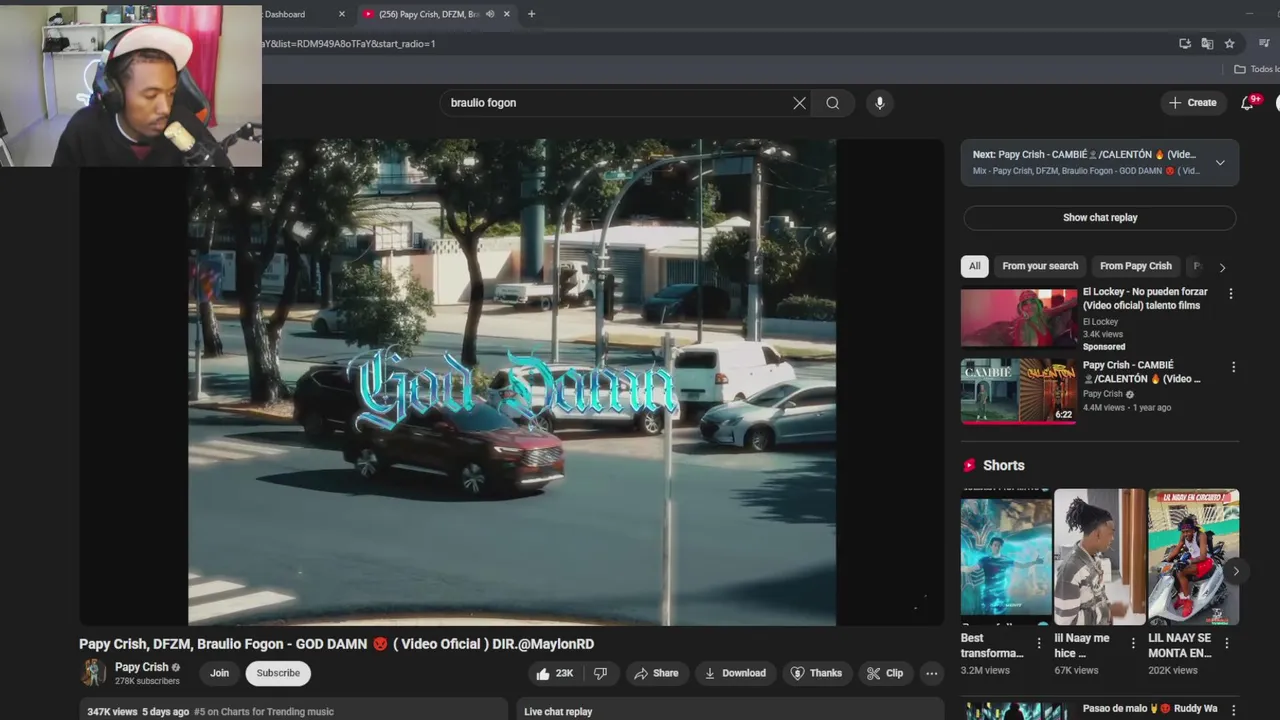Click the Join button
The height and width of the screenshot is (720, 1280).
pyautogui.click(x=219, y=673)
